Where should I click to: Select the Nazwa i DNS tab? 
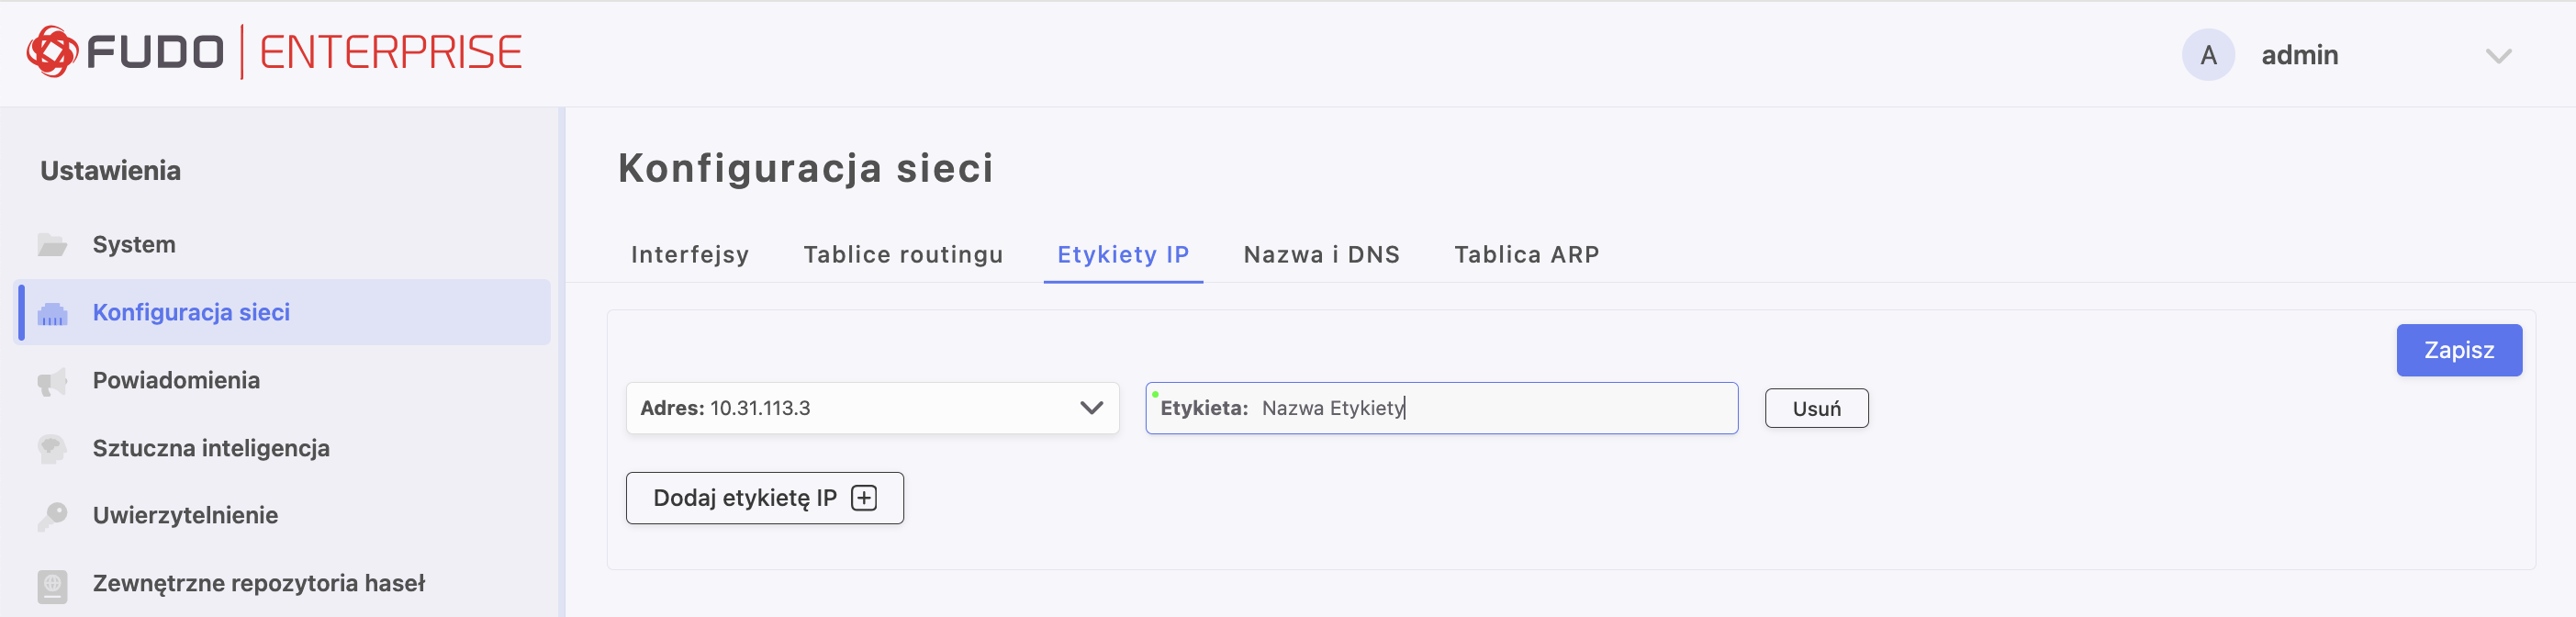pos(1321,255)
